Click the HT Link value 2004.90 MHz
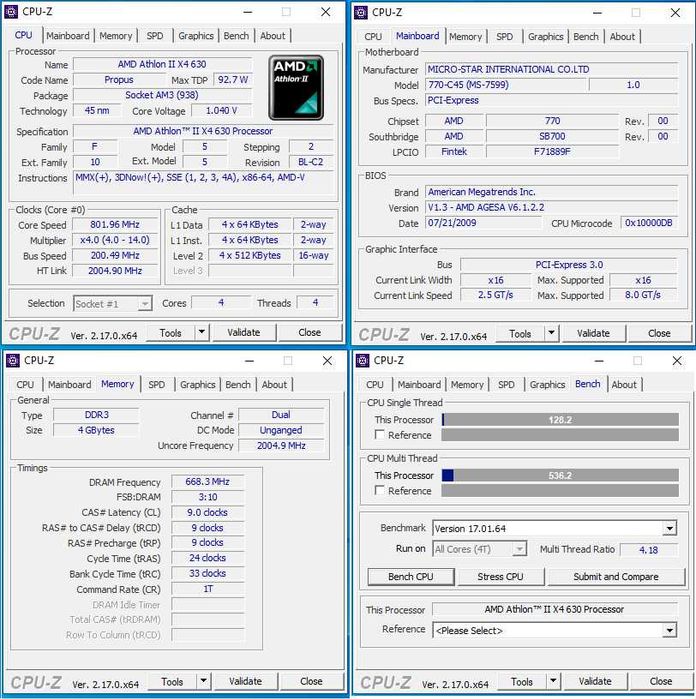 click(115, 271)
